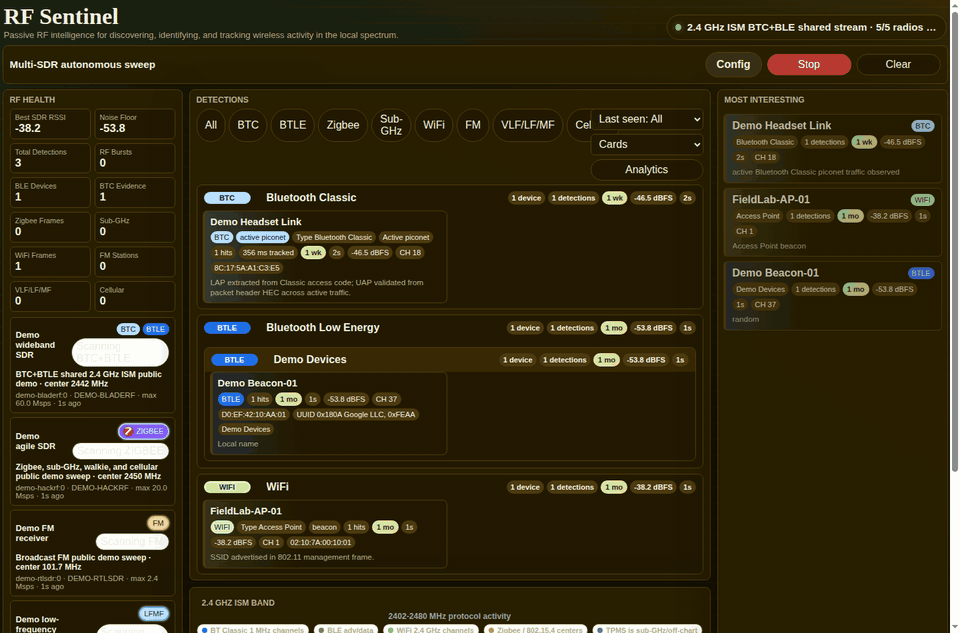The image size is (960, 633).
Task: Filter detections by Sub-GHz
Action: 391,125
